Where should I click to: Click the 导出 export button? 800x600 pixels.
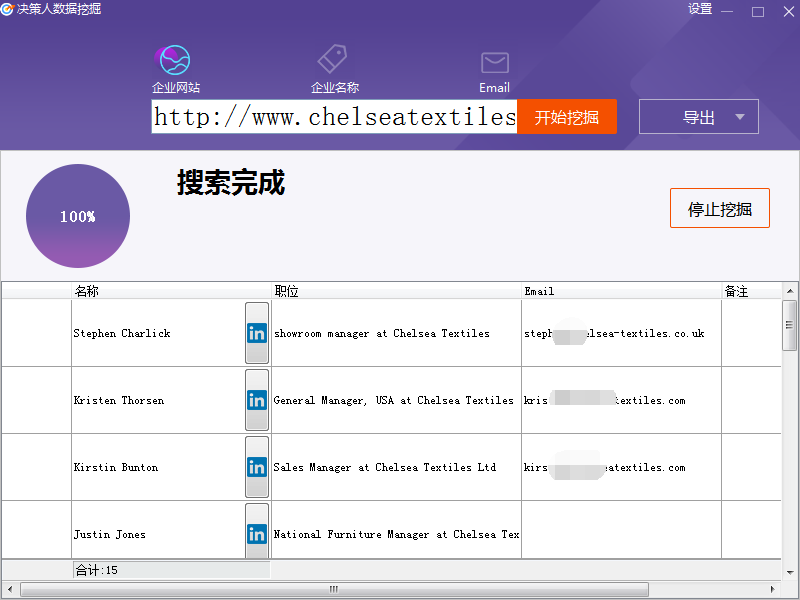click(x=698, y=117)
